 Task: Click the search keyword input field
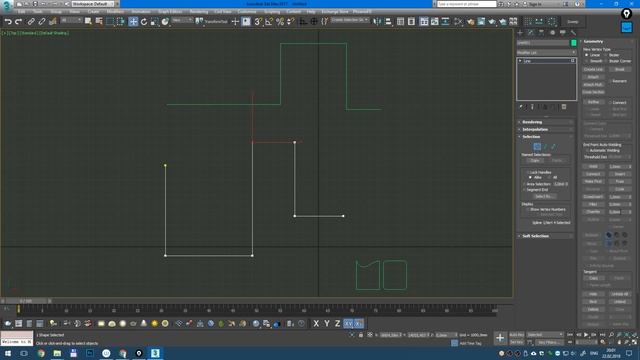pyautogui.click(x=467, y=4)
